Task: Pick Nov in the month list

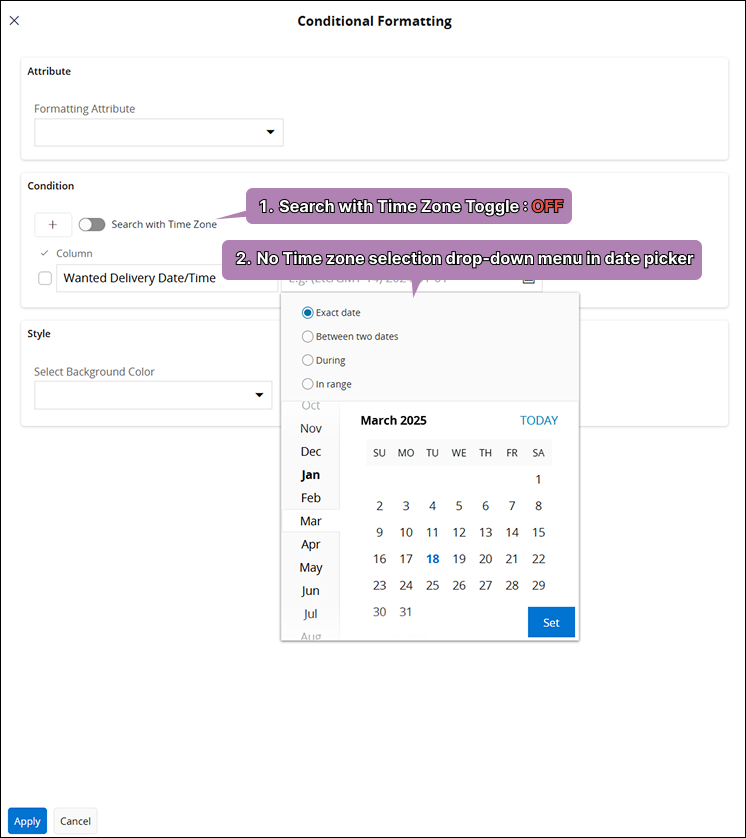Action: pos(310,428)
